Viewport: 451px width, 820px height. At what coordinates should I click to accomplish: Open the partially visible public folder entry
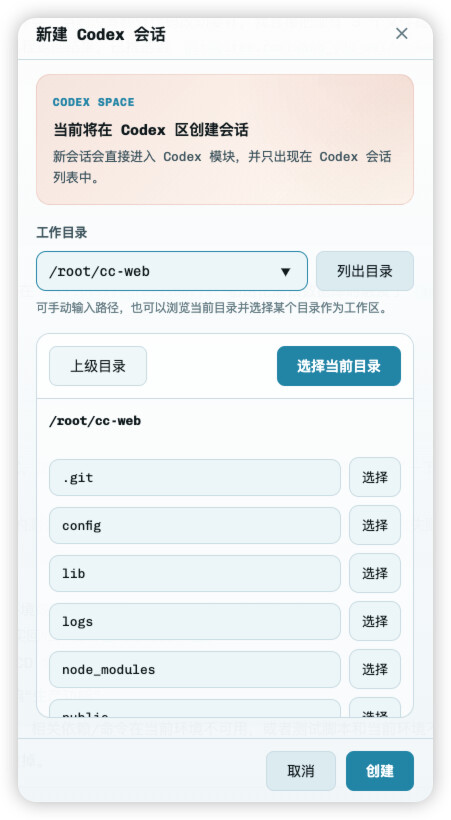[195, 709]
